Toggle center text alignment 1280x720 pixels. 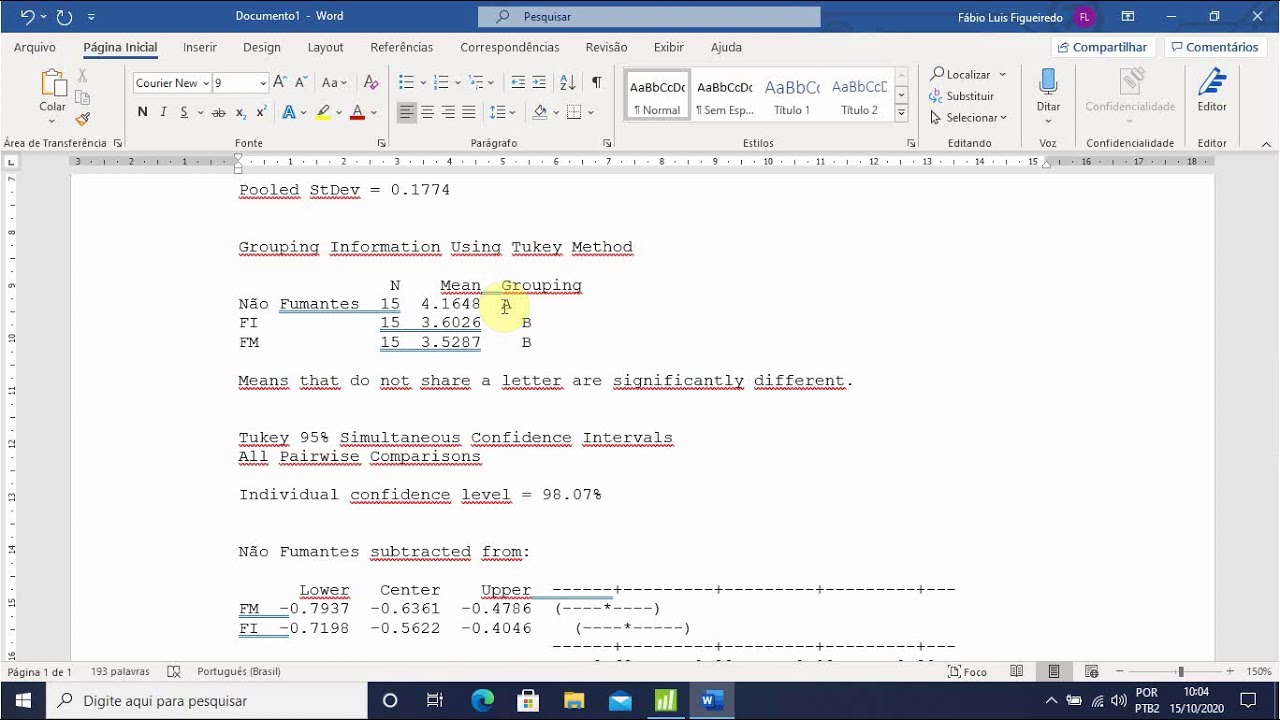(427, 112)
